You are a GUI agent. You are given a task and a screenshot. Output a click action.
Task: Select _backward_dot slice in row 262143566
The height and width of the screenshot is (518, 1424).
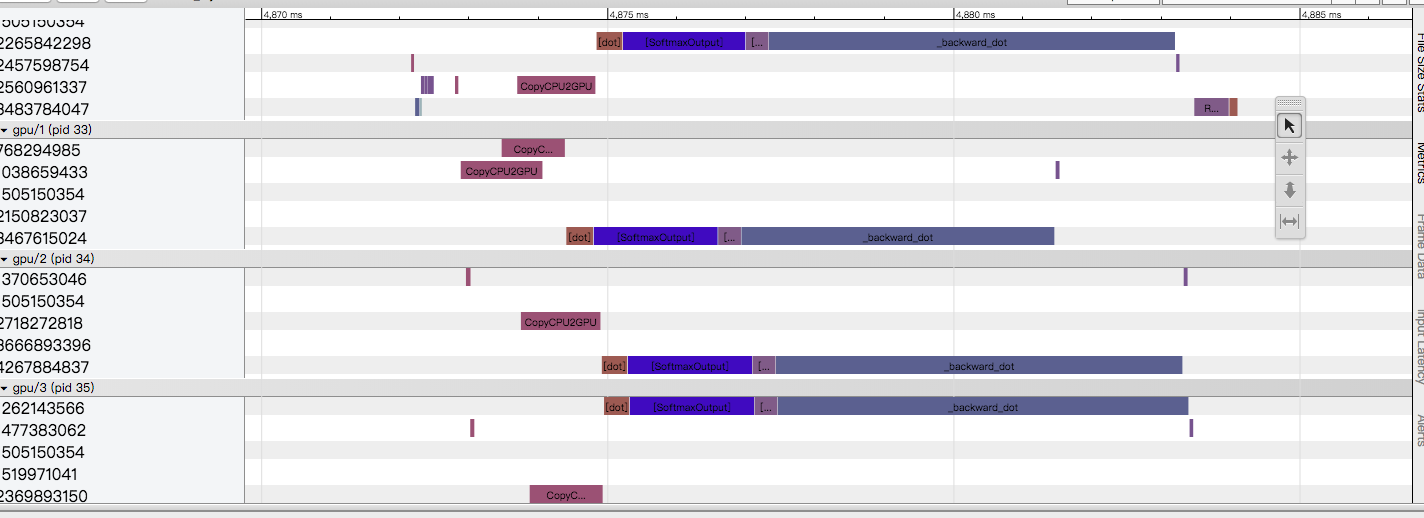[x=983, y=406]
